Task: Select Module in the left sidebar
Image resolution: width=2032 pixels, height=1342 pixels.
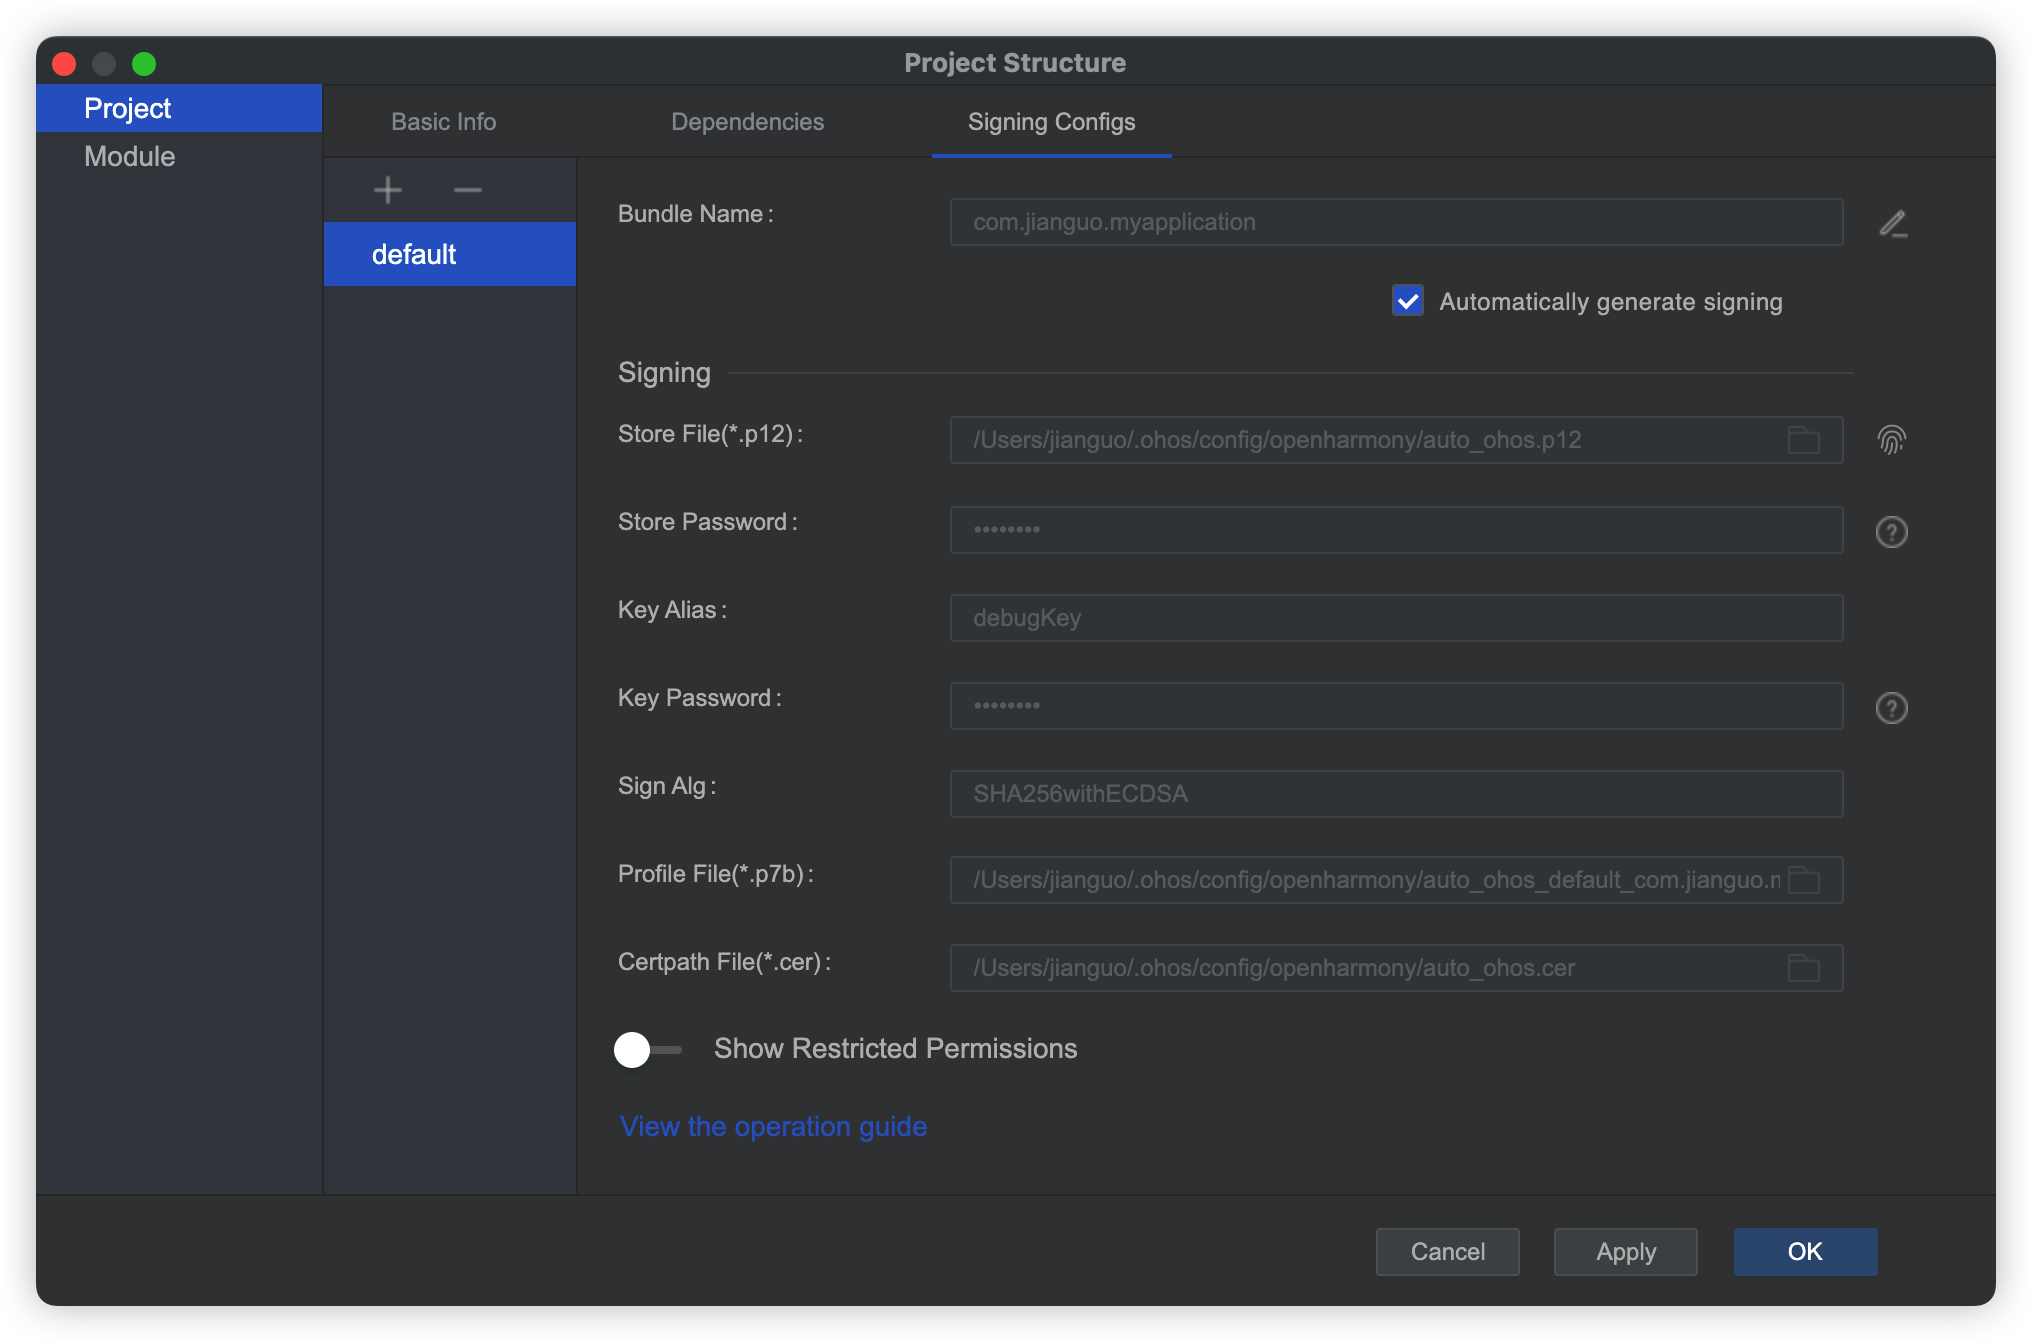Action: pos(130,156)
